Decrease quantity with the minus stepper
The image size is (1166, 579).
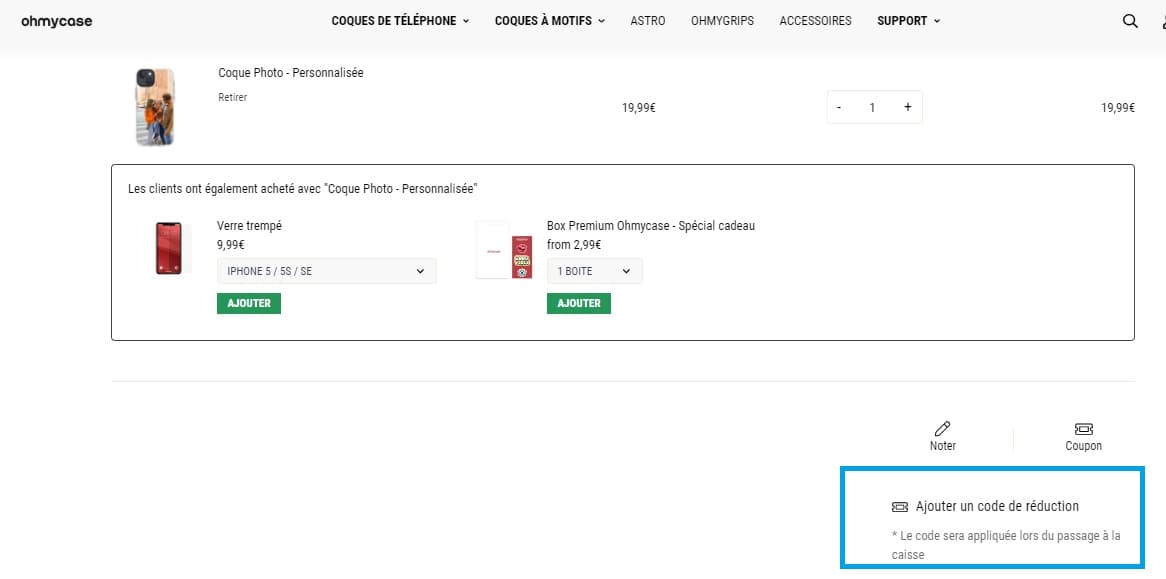[840, 106]
